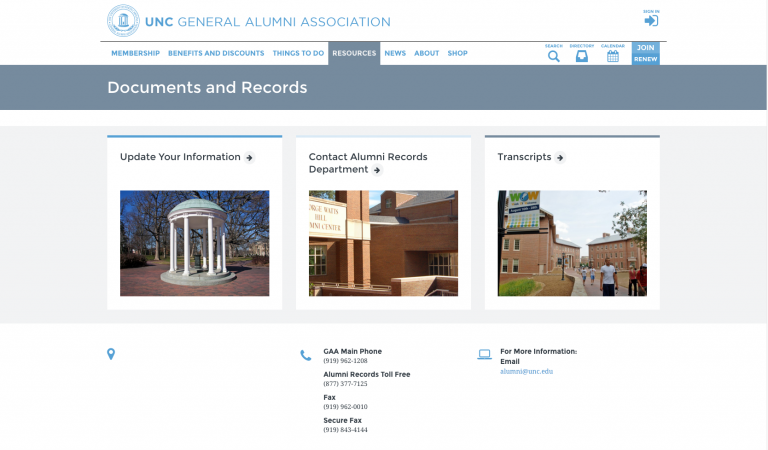Click arrow icon beside Update Your Information

(249, 158)
